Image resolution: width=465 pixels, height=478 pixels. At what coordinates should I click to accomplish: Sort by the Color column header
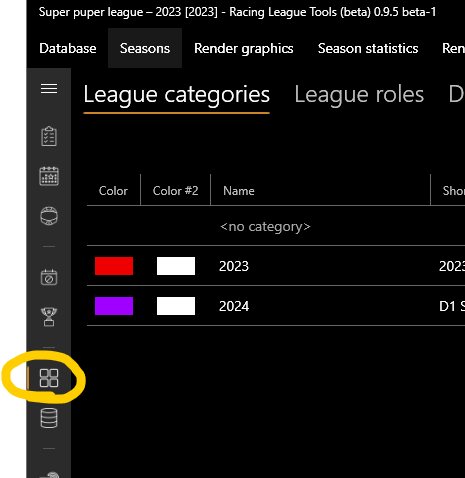tap(113, 191)
